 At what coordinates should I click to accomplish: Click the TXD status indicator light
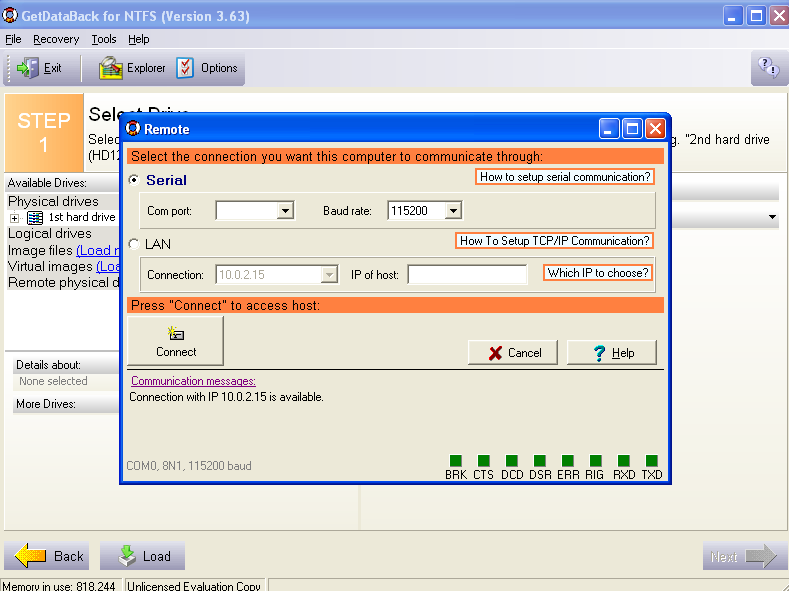coord(652,460)
